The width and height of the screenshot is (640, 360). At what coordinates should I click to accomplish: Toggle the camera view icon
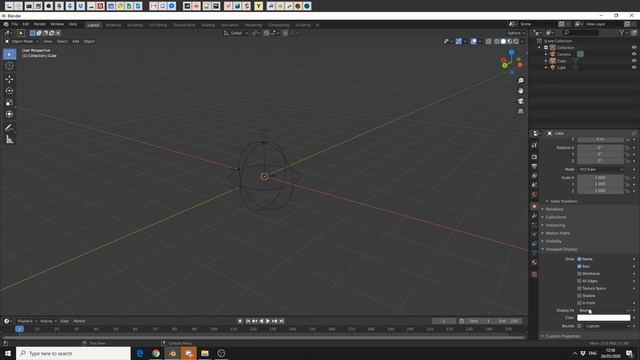[520, 101]
